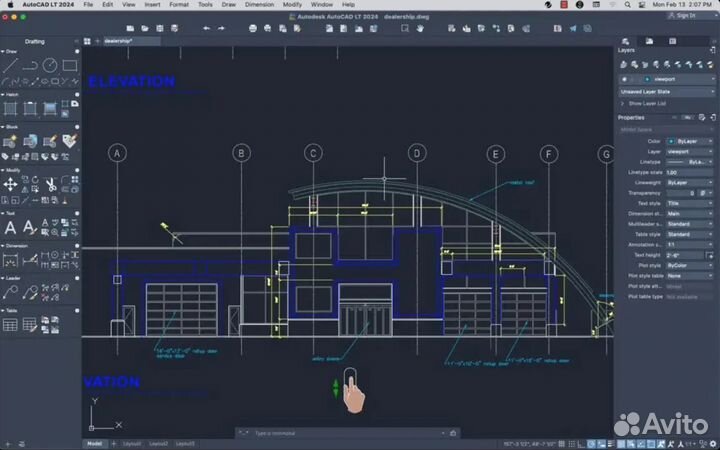Open the Format menu
The image size is (720, 450).
(179, 5)
